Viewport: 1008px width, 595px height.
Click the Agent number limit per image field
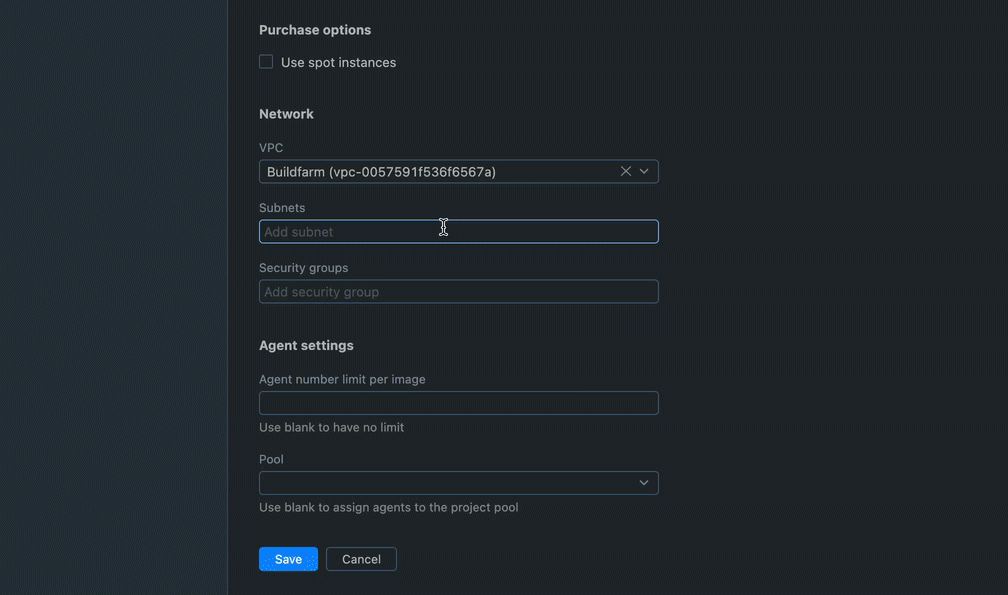(x=458, y=403)
